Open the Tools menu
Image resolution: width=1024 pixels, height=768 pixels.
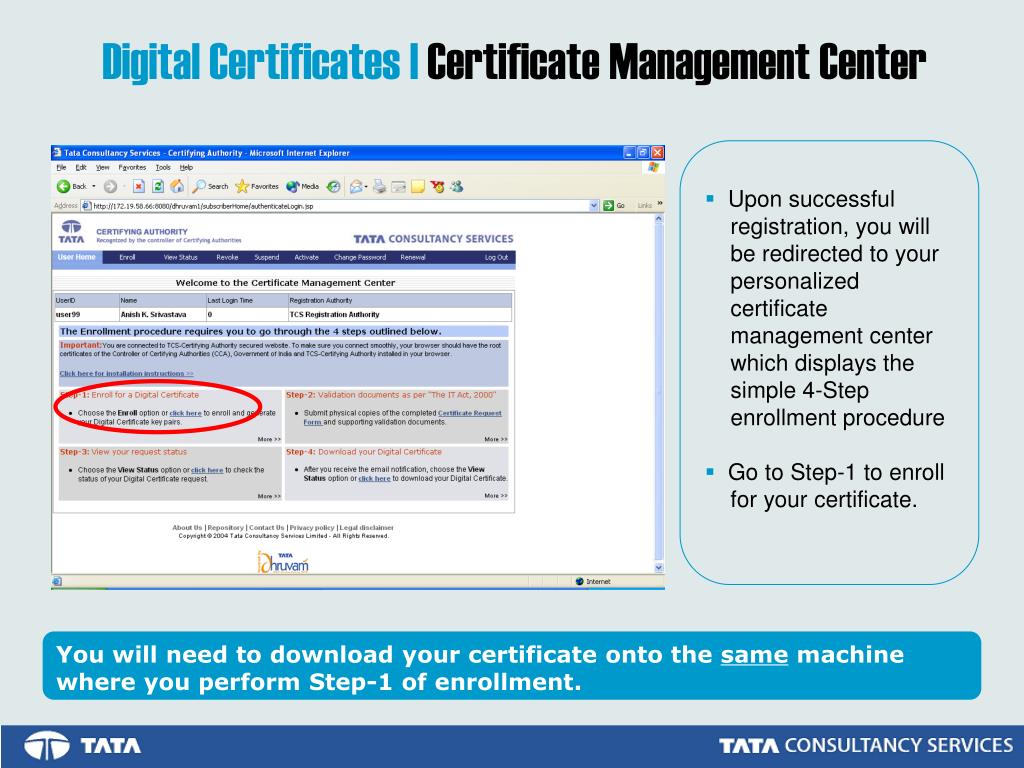pos(163,168)
